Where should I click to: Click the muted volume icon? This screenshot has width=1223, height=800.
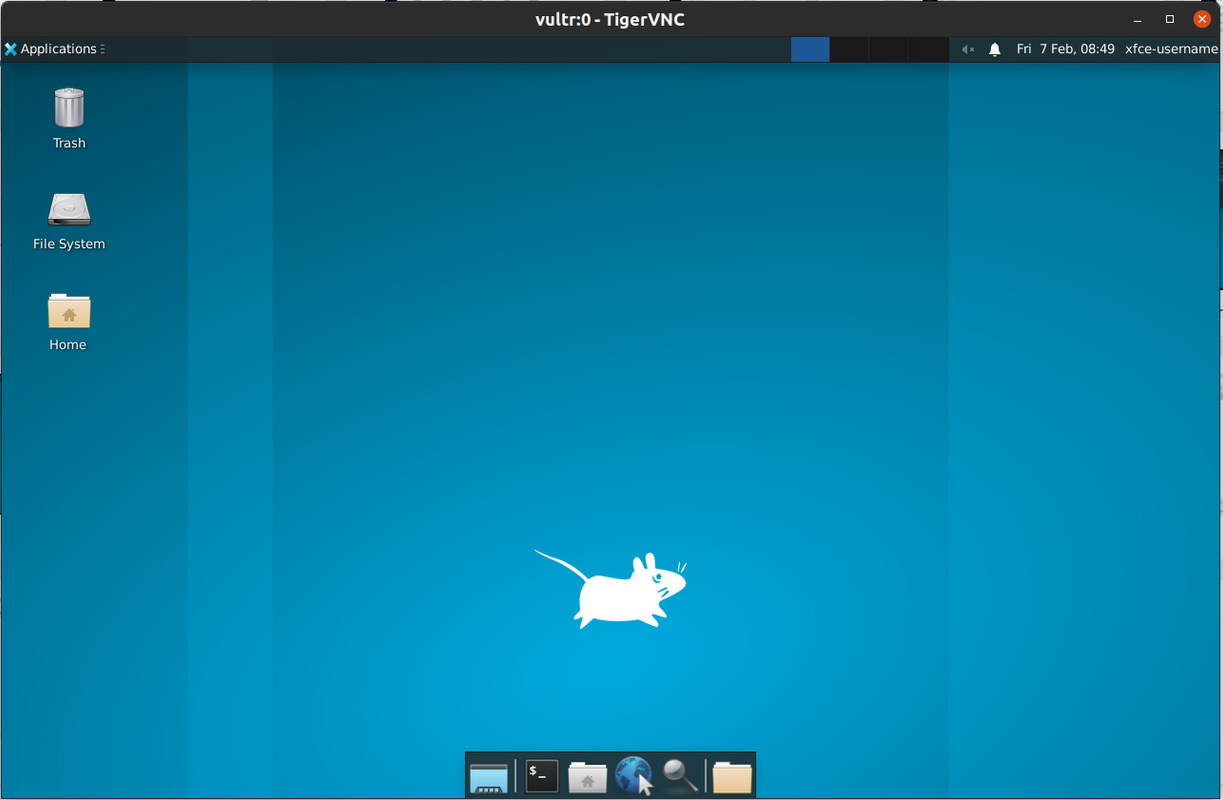(x=968, y=49)
